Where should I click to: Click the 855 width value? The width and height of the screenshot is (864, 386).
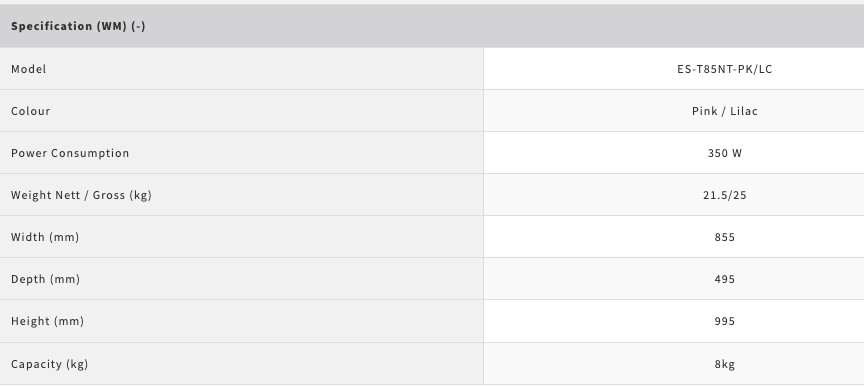725,237
